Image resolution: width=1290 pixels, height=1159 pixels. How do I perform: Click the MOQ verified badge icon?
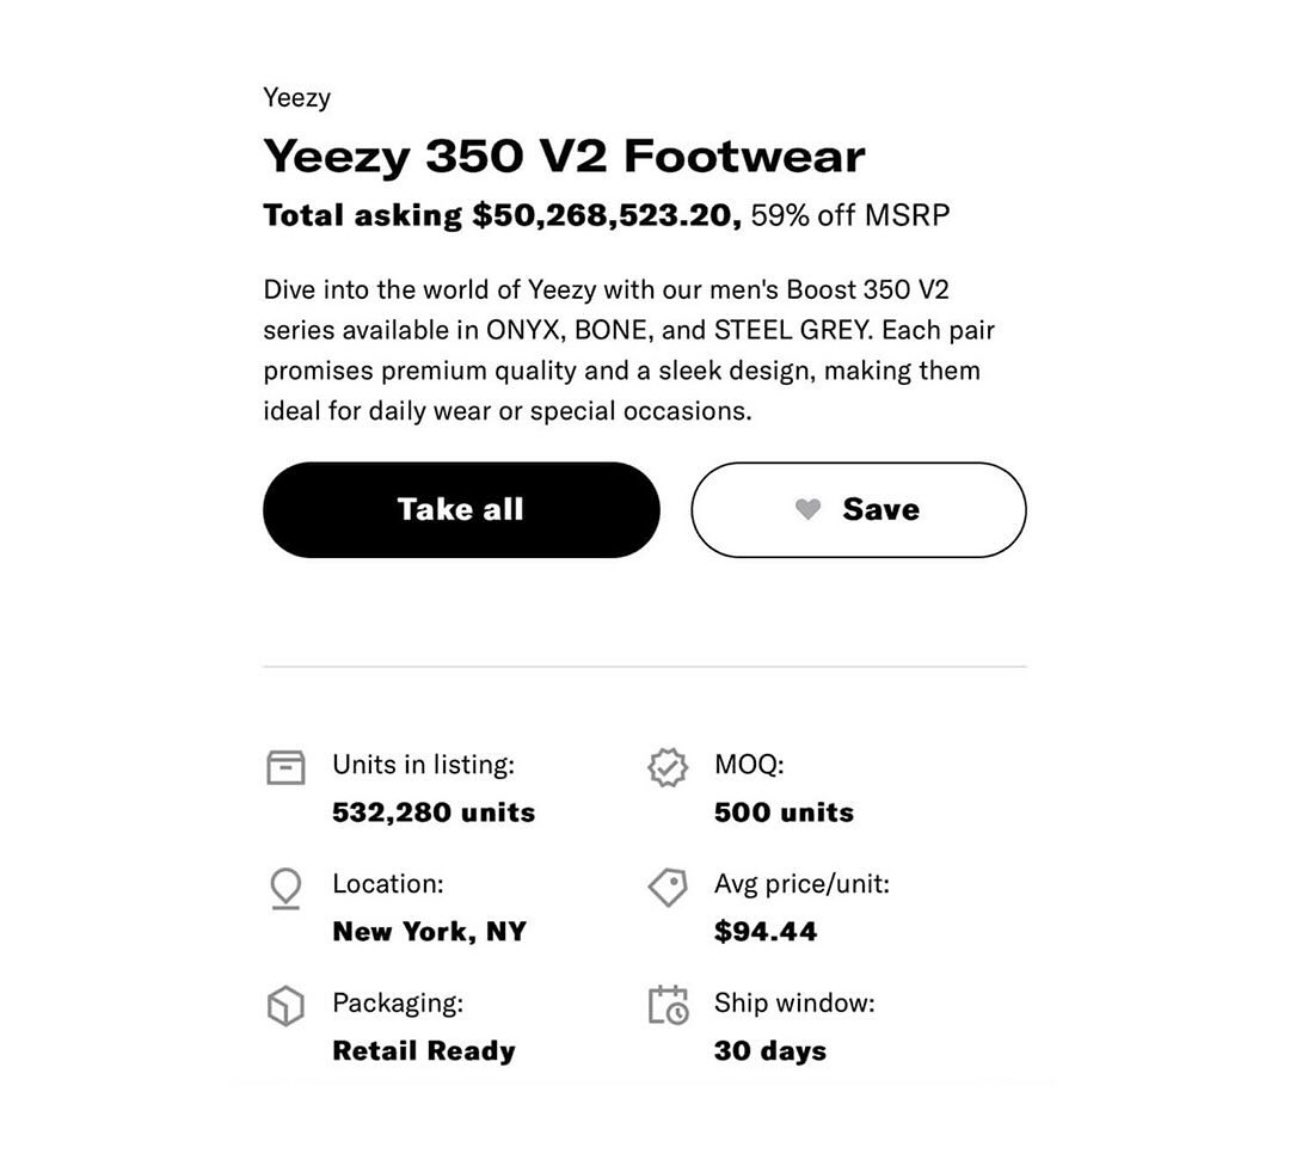668,767
